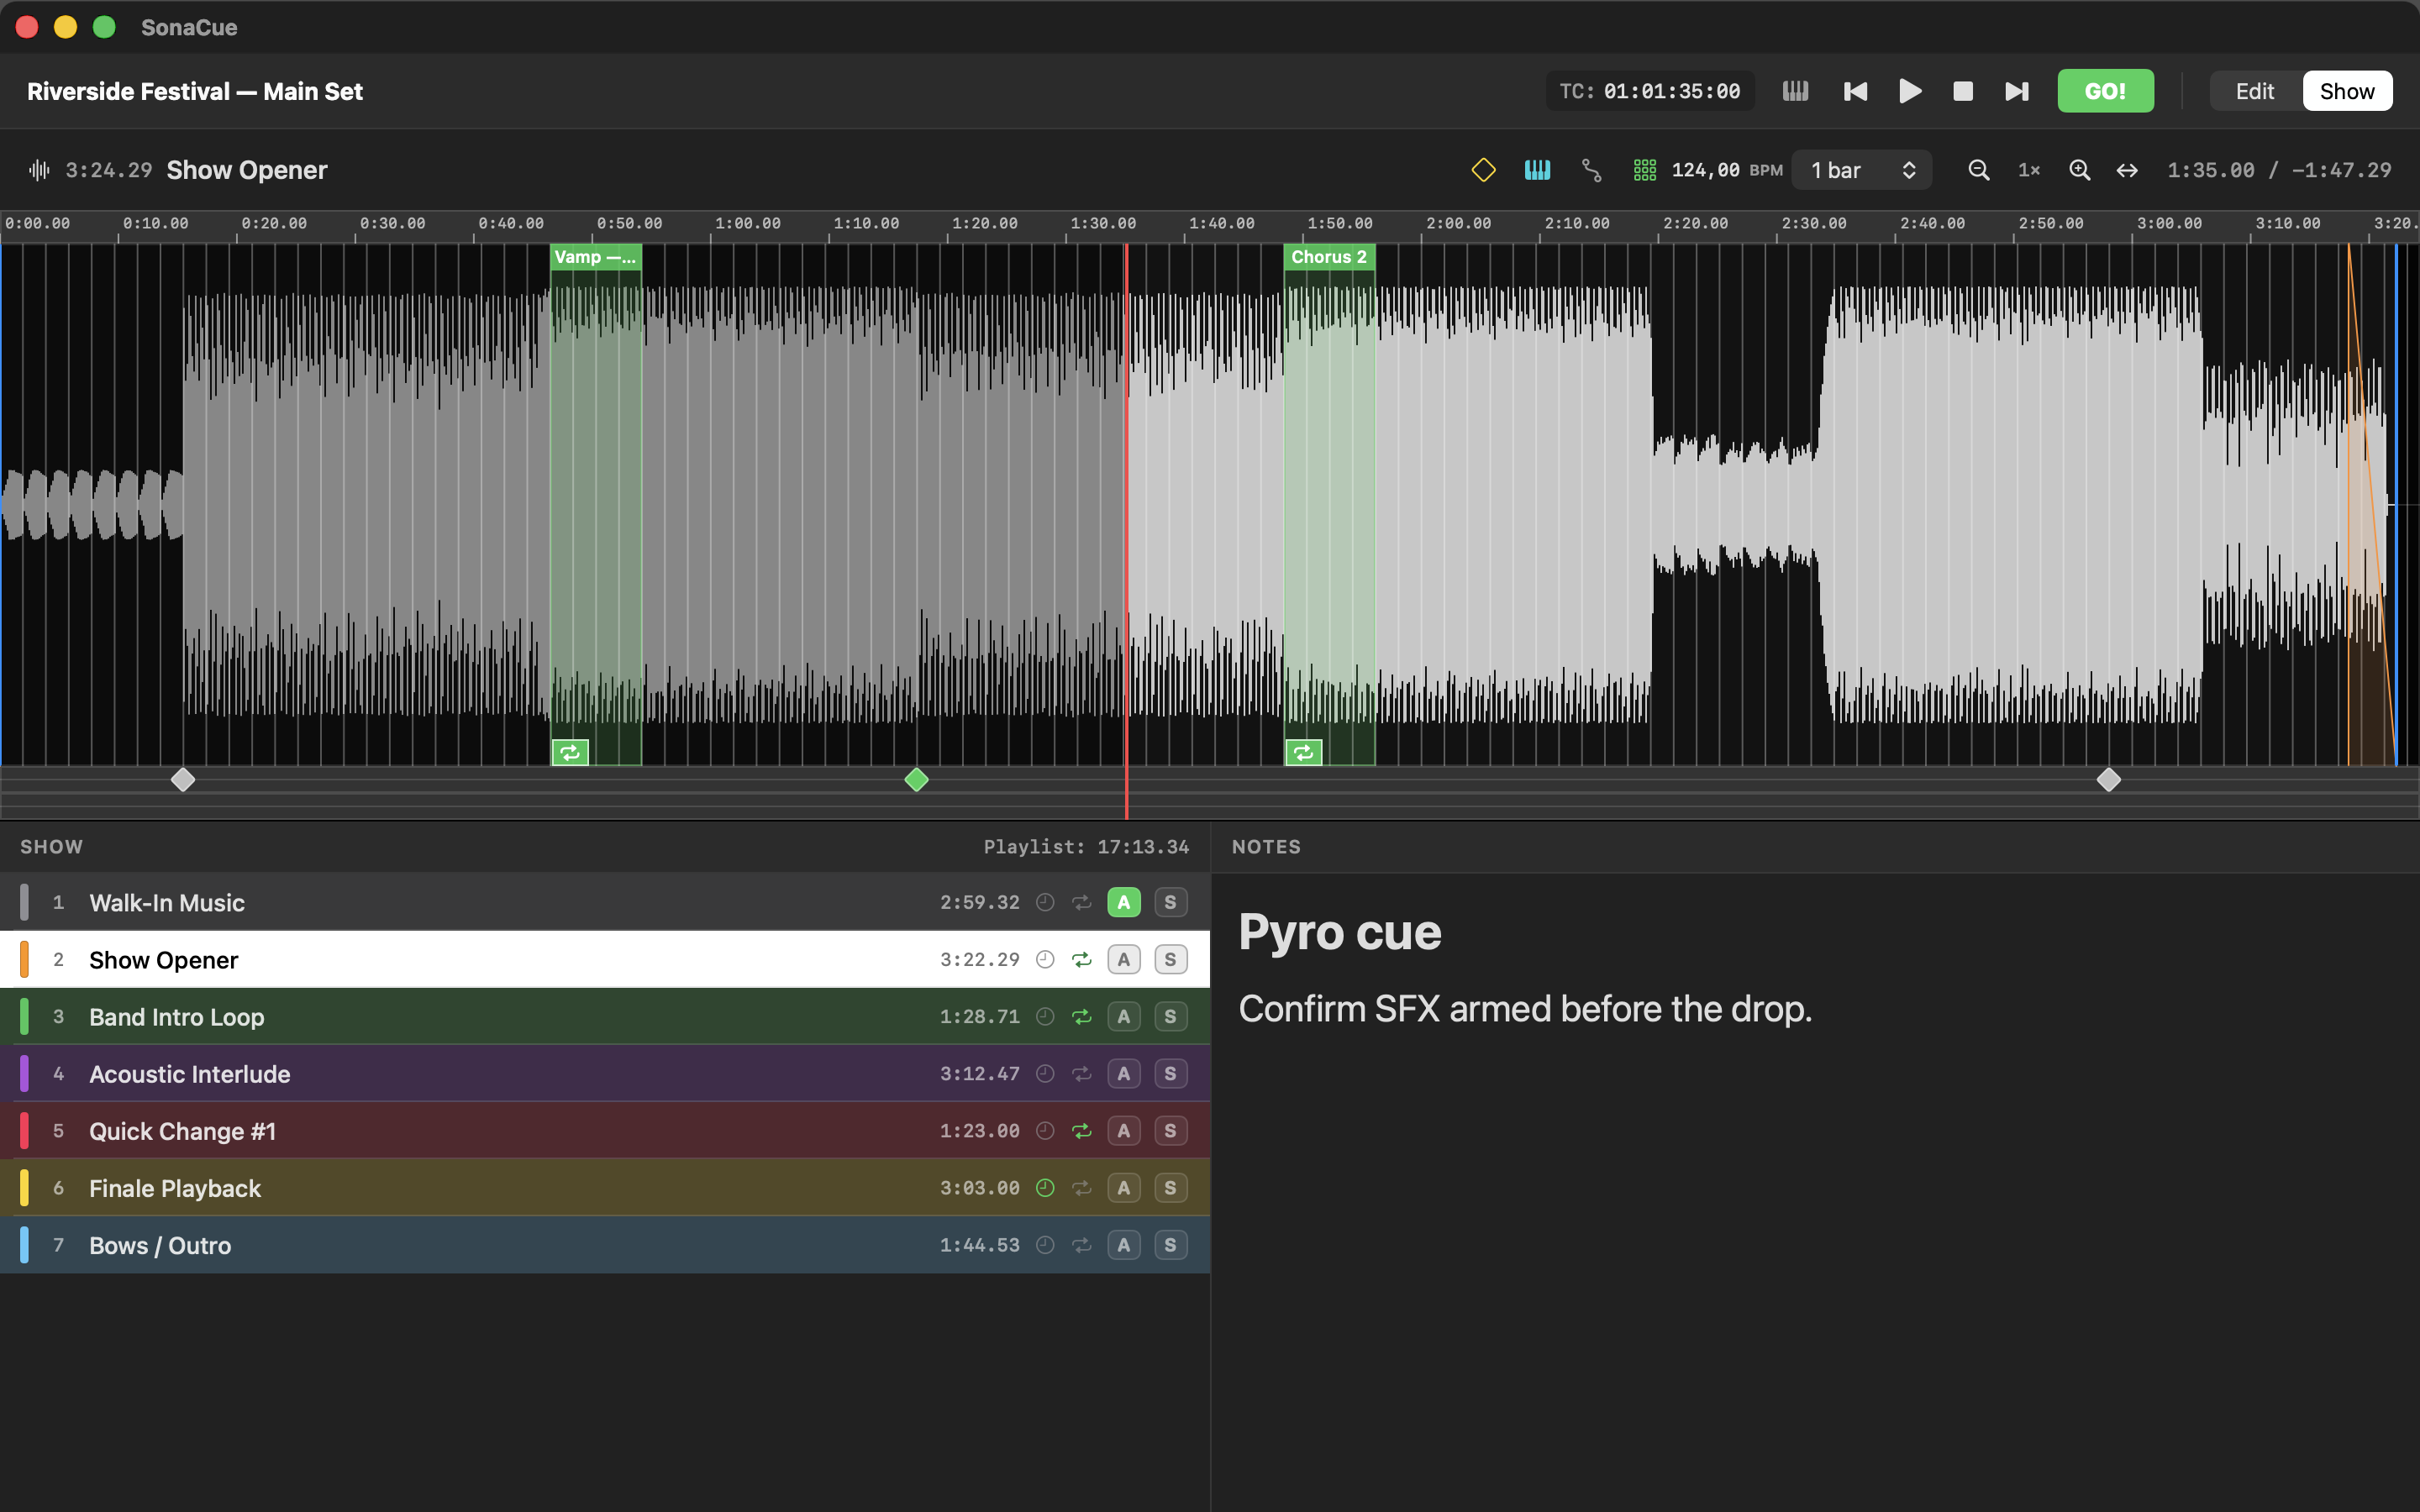Click the purple color swatch of Acoustic Interlude
Screen dimensions: 2420x1512
click(x=24, y=1073)
